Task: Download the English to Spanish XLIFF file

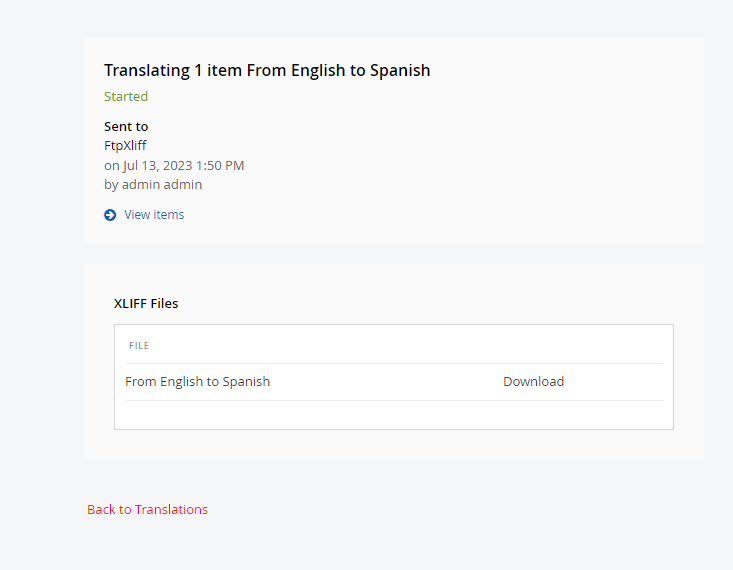Action: 533,382
